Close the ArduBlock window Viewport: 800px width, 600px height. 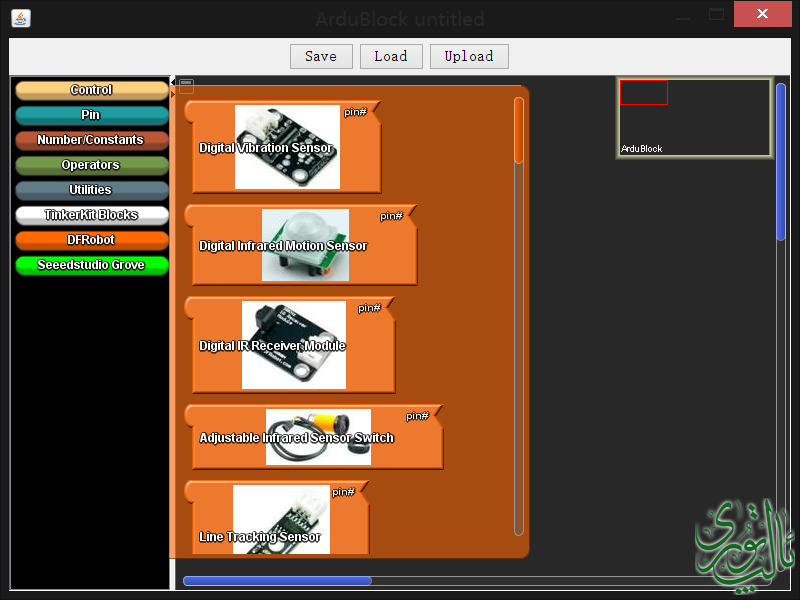(763, 14)
